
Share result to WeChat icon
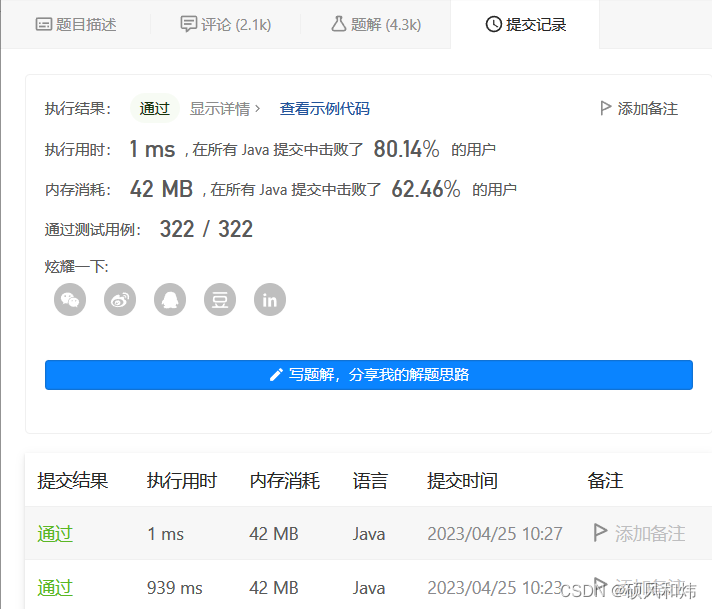(x=70, y=300)
